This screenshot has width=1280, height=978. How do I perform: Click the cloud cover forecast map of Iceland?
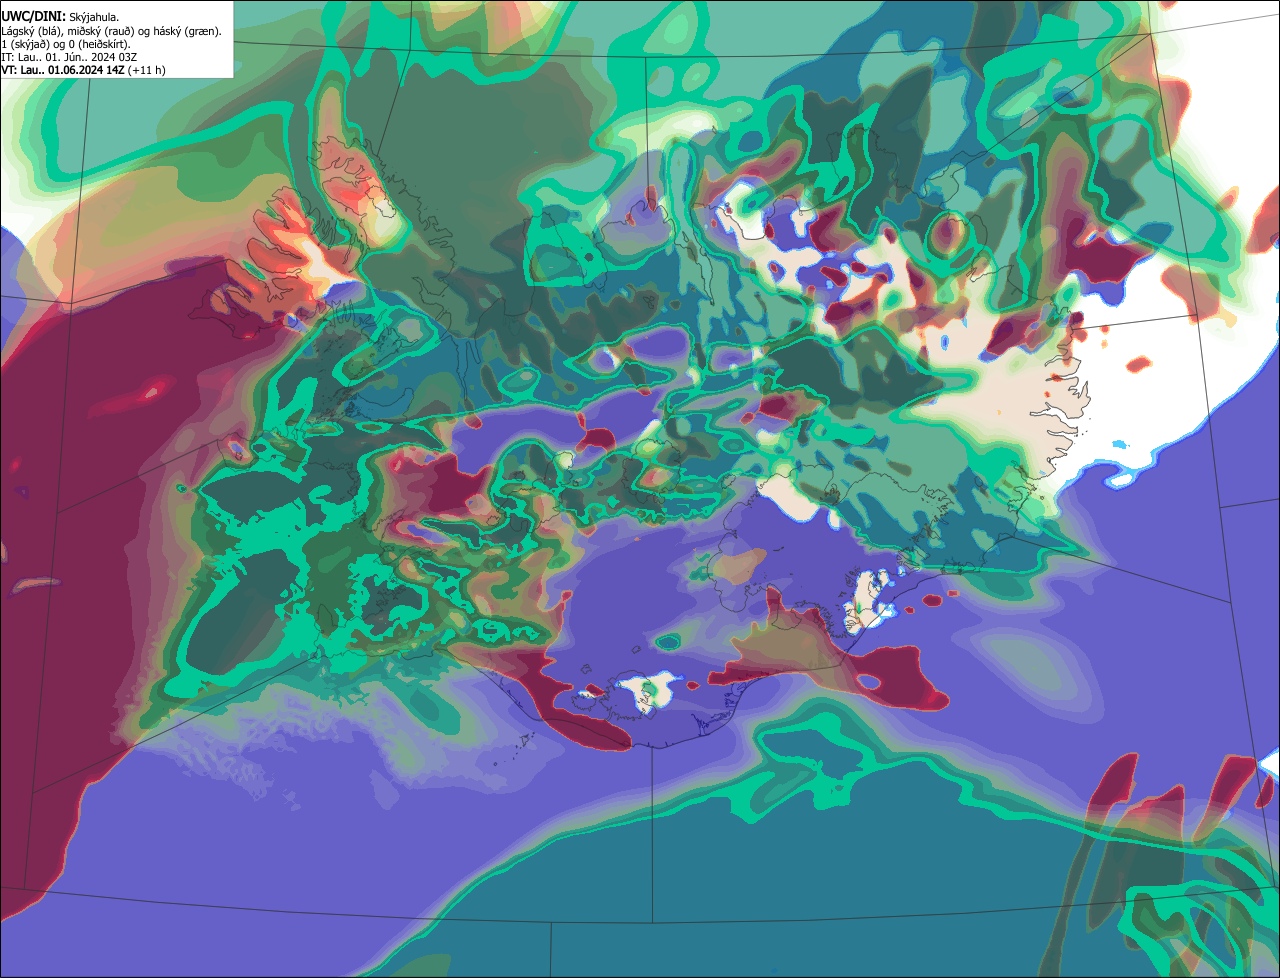click(x=640, y=489)
